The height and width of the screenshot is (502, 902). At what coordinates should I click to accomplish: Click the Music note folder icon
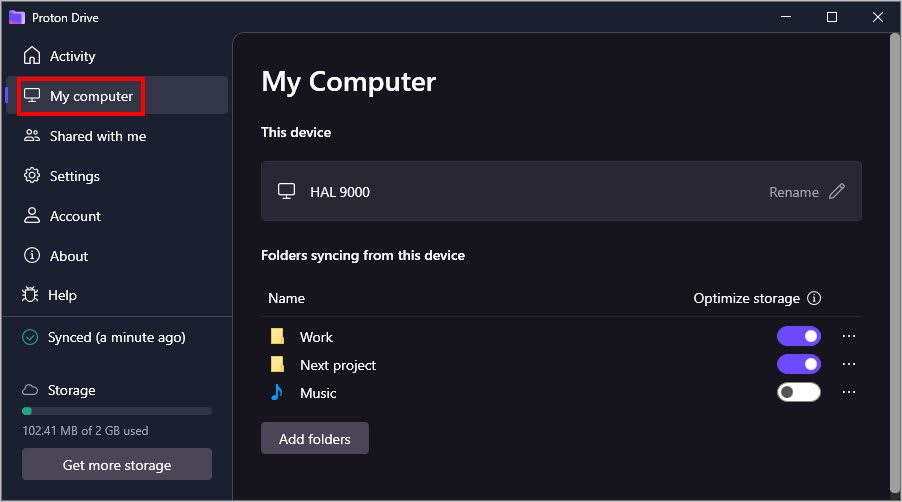pyautogui.click(x=277, y=392)
